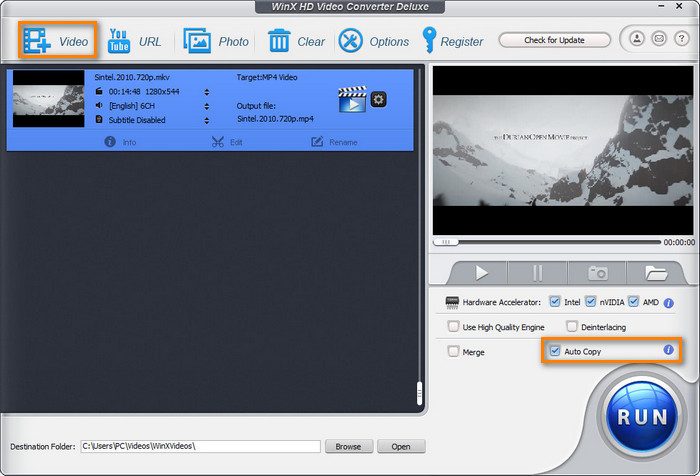
Task: Toggle the Intel hardware accelerator checkbox
Action: (554, 302)
